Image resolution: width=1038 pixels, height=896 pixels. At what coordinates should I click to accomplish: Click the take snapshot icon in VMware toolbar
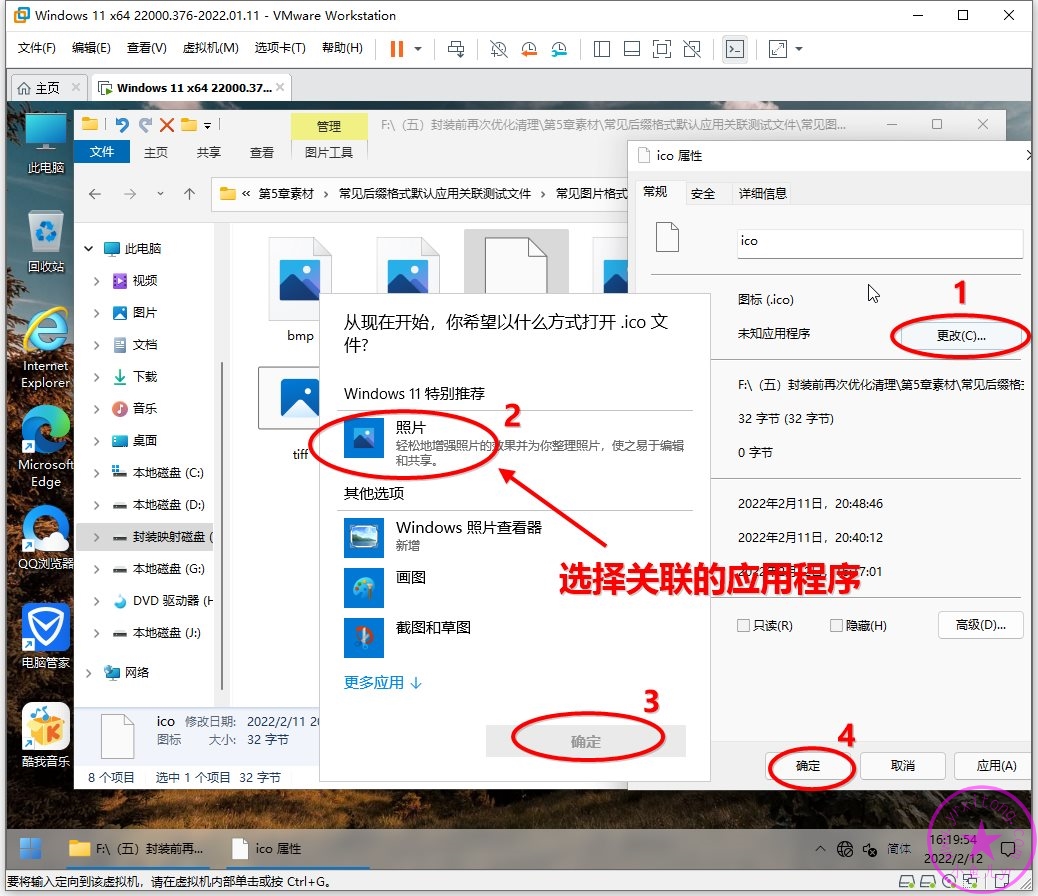coord(498,49)
